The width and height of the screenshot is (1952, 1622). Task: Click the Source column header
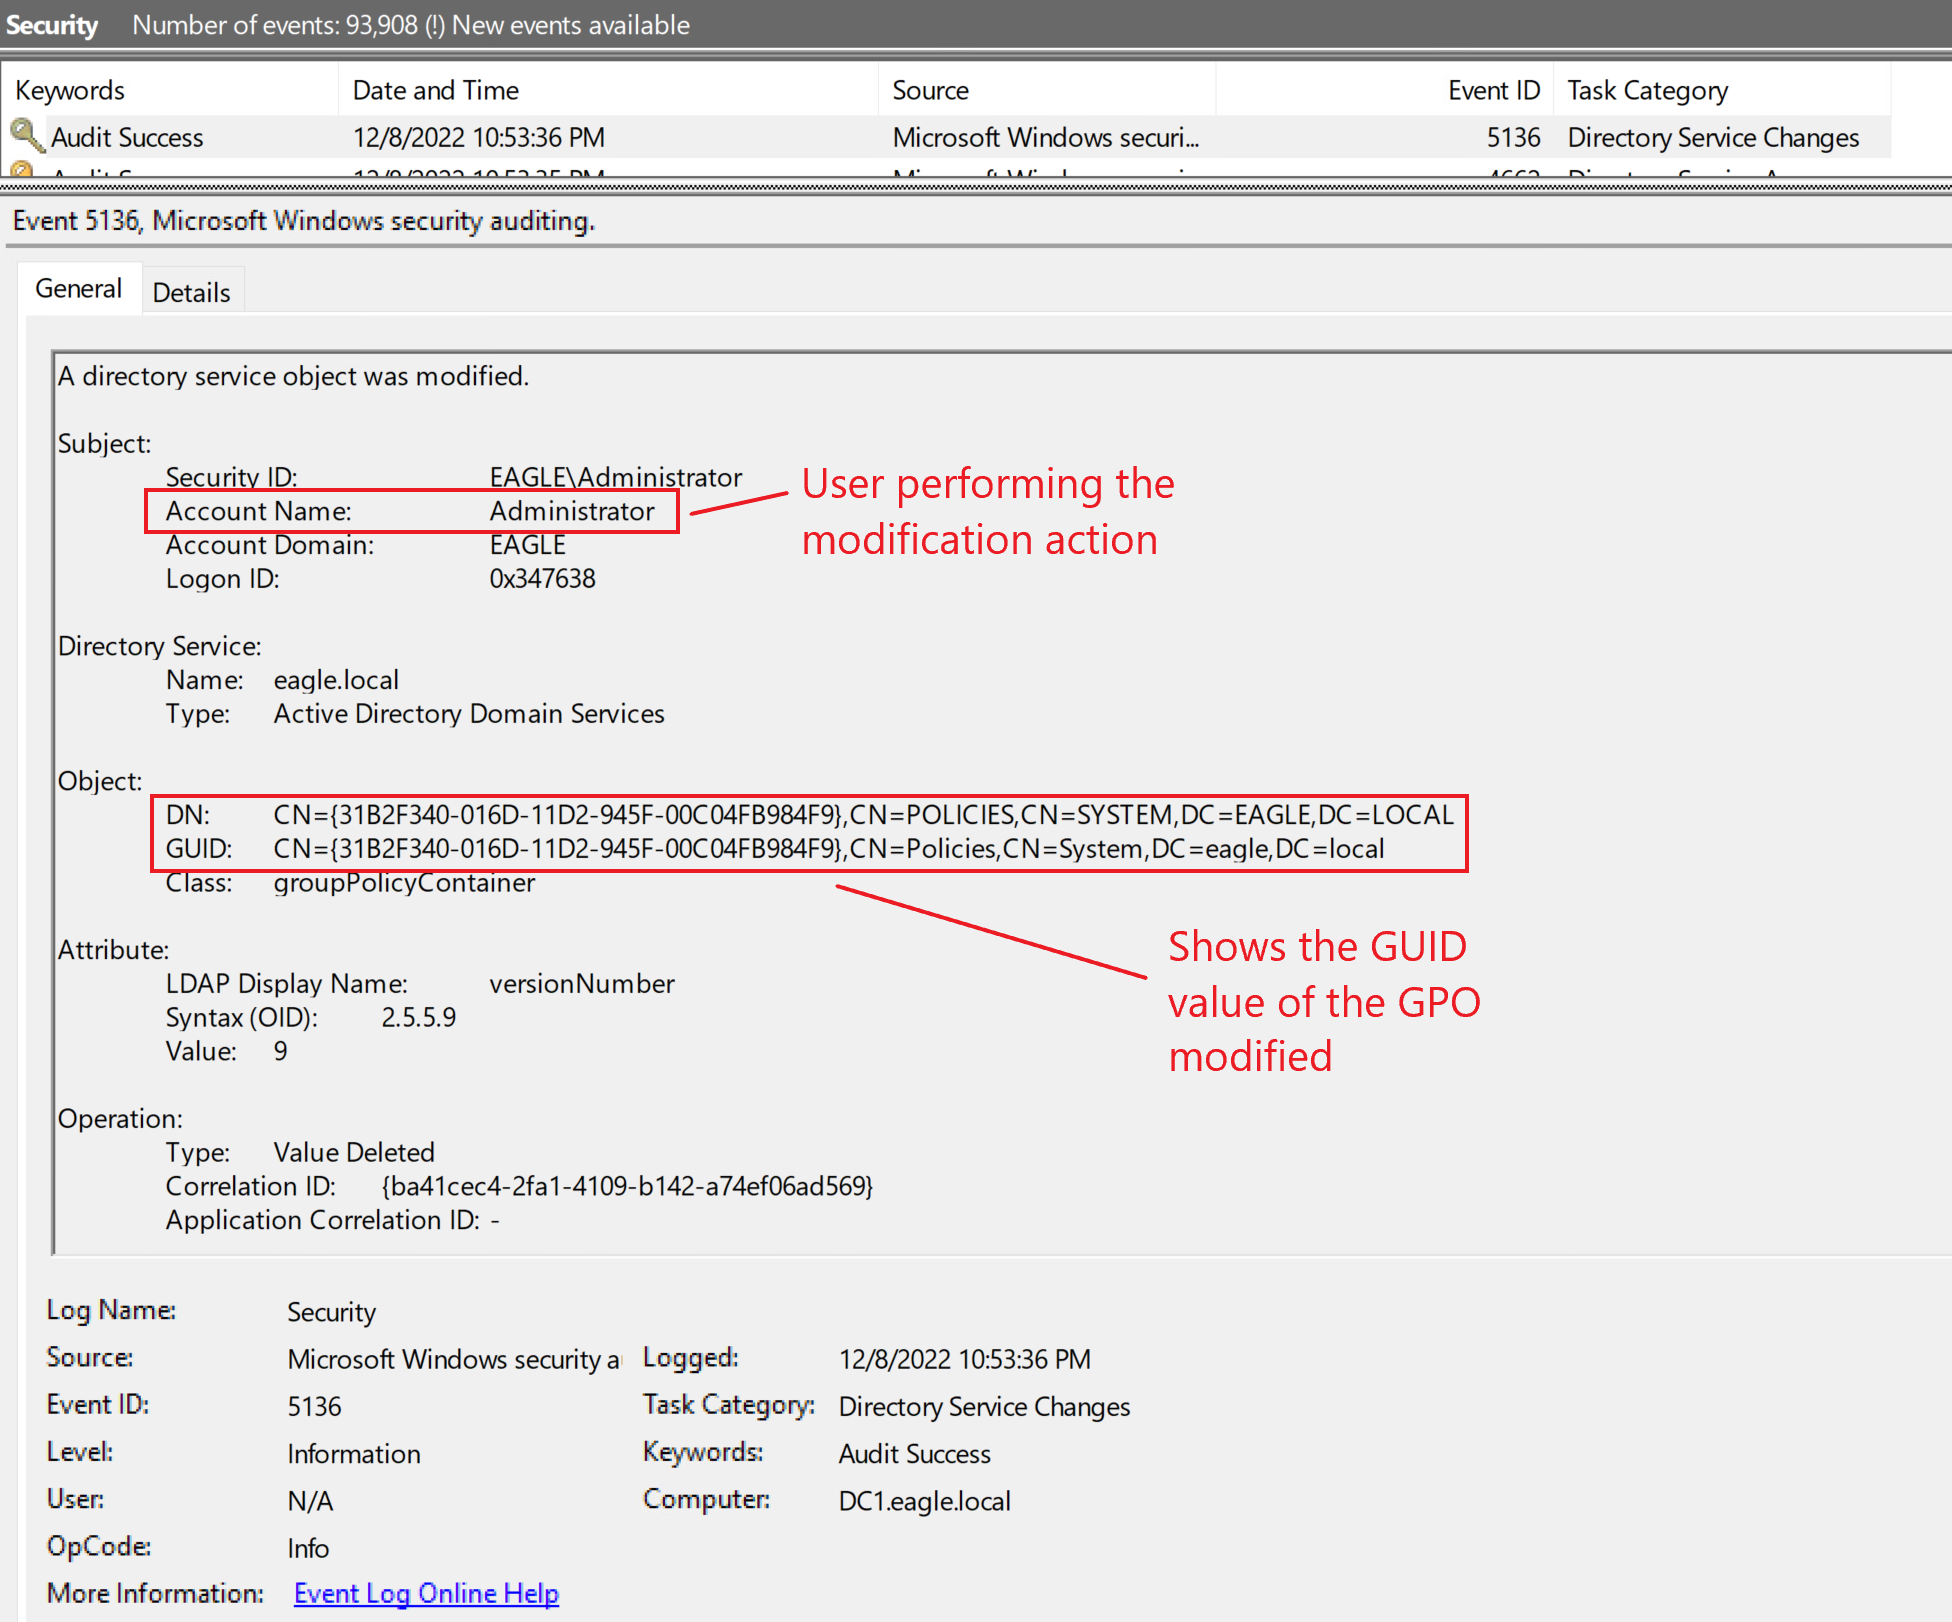tap(930, 90)
